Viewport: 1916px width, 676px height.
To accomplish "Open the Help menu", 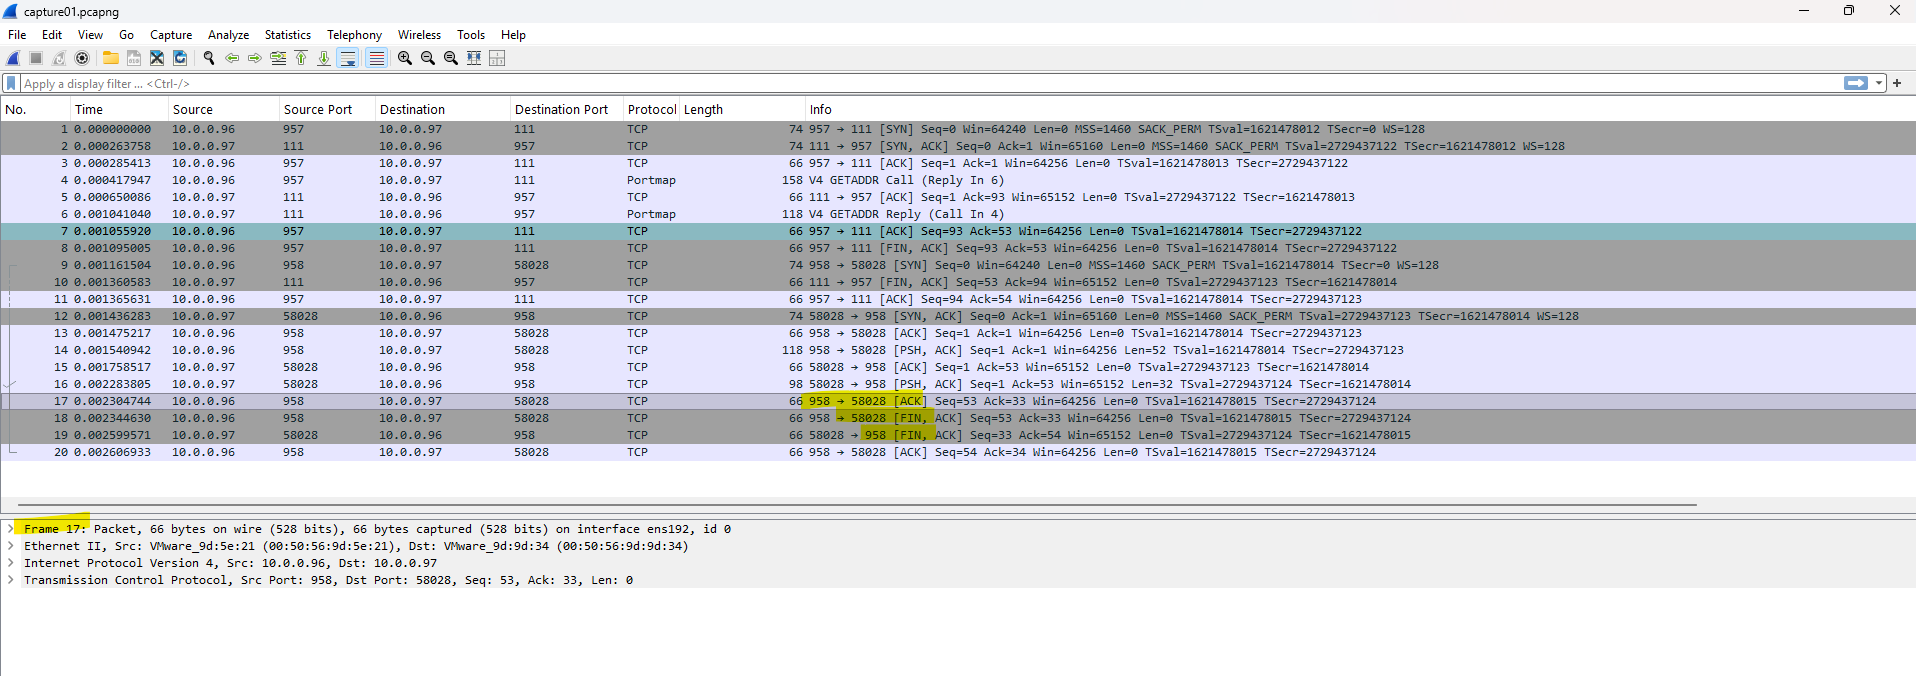I will coord(513,34).
